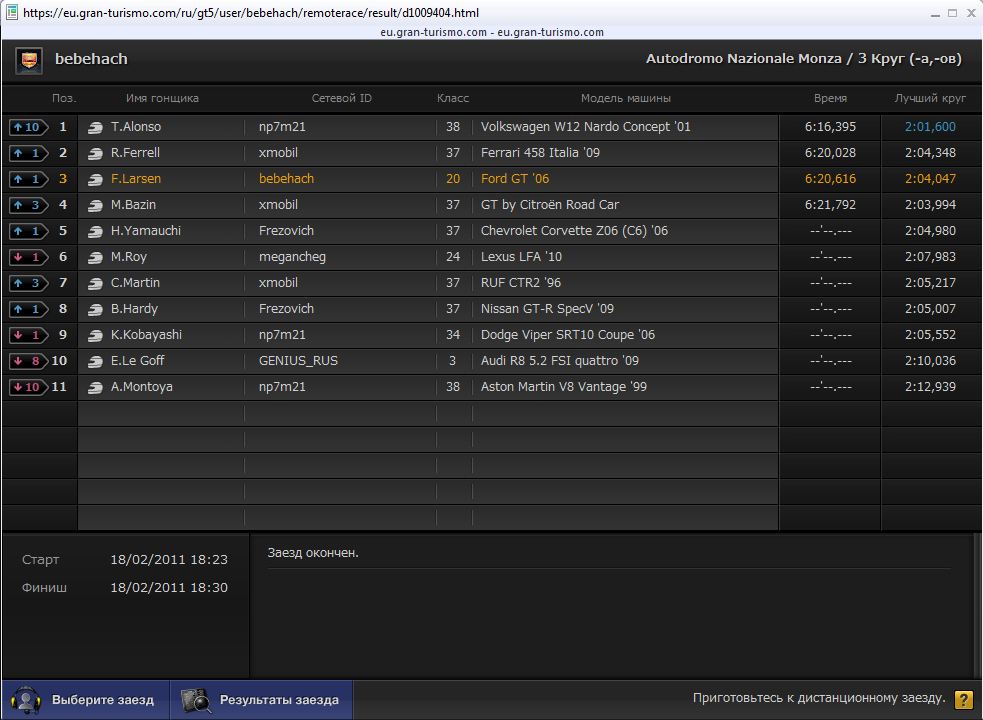Click the Модель машины column header
The height and width of the screenshot is (720, 983).
[626, 98]
